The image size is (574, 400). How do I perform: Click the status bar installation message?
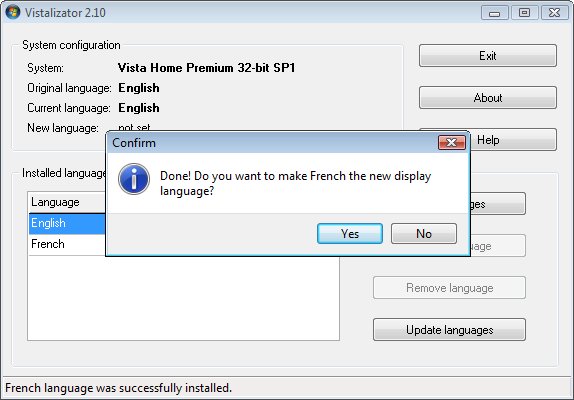coord(119,388)
